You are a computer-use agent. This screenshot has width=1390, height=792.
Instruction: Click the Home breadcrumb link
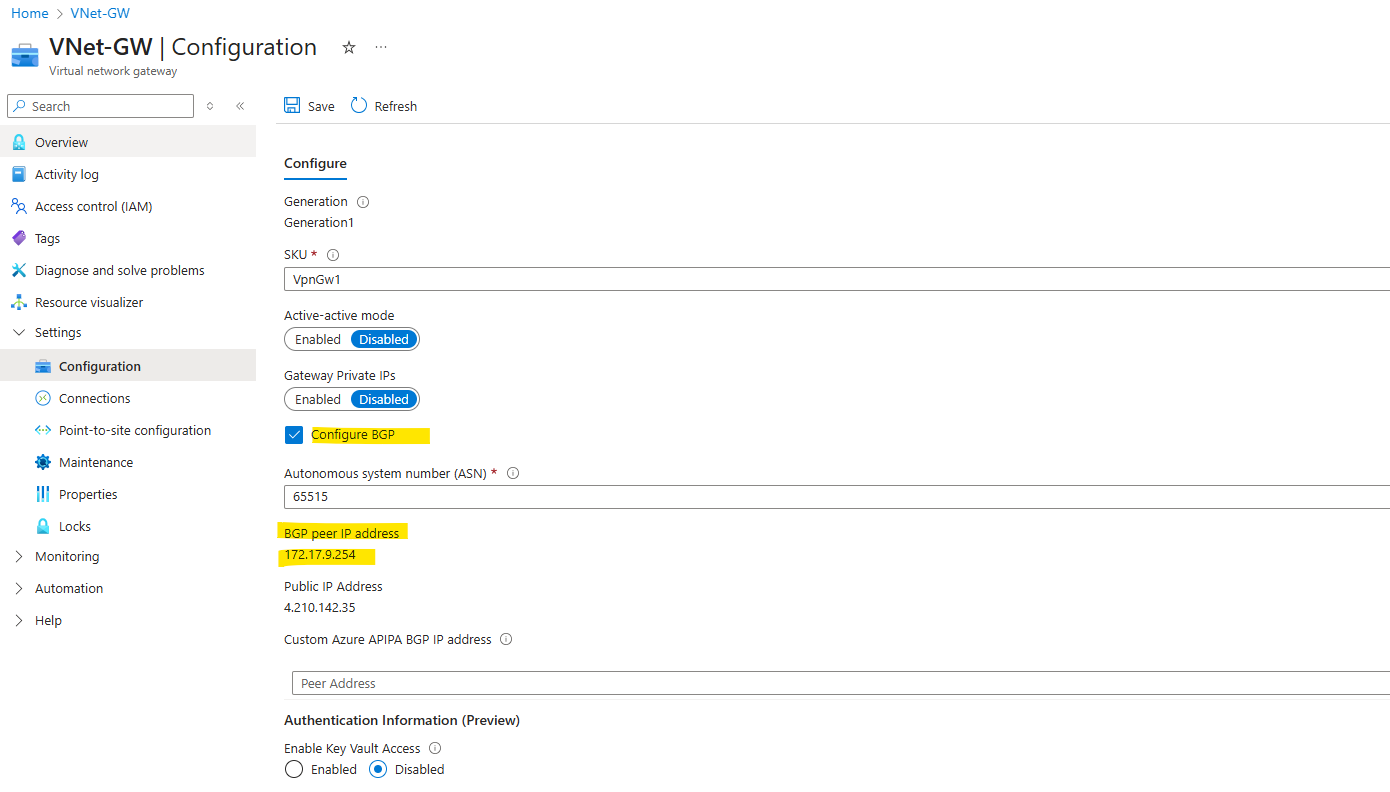pos(30,13)
